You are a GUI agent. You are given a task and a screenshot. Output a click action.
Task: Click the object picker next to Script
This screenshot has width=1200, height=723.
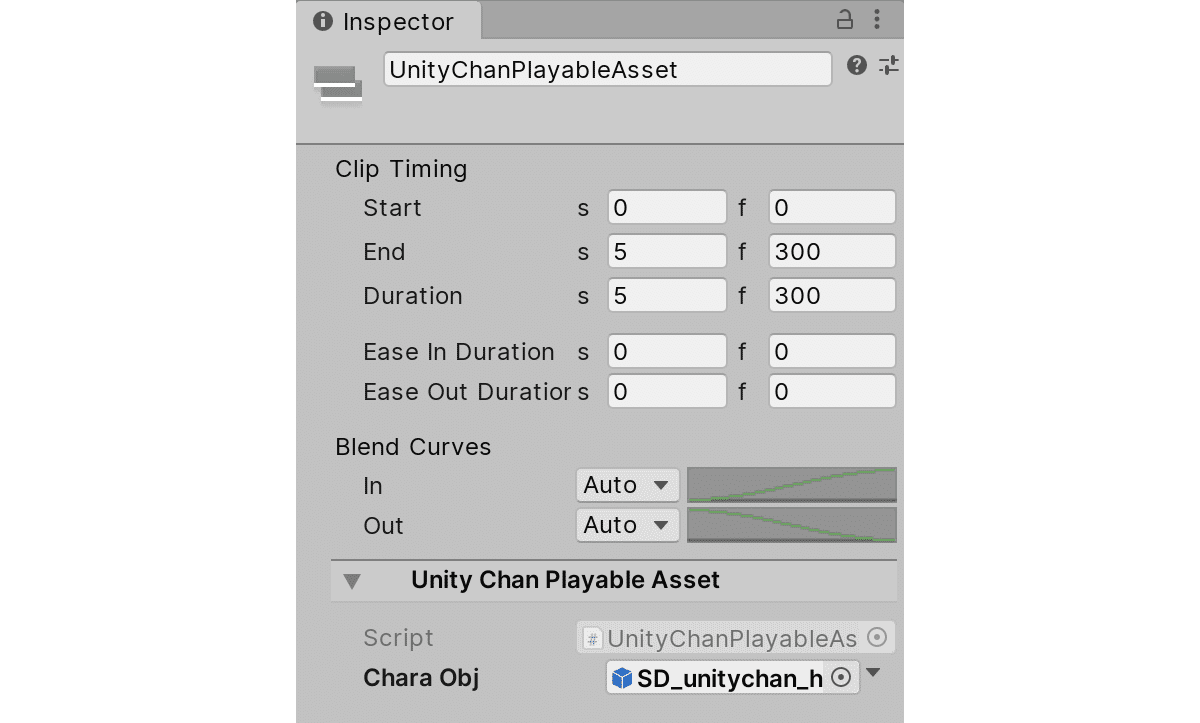(877, 637)
